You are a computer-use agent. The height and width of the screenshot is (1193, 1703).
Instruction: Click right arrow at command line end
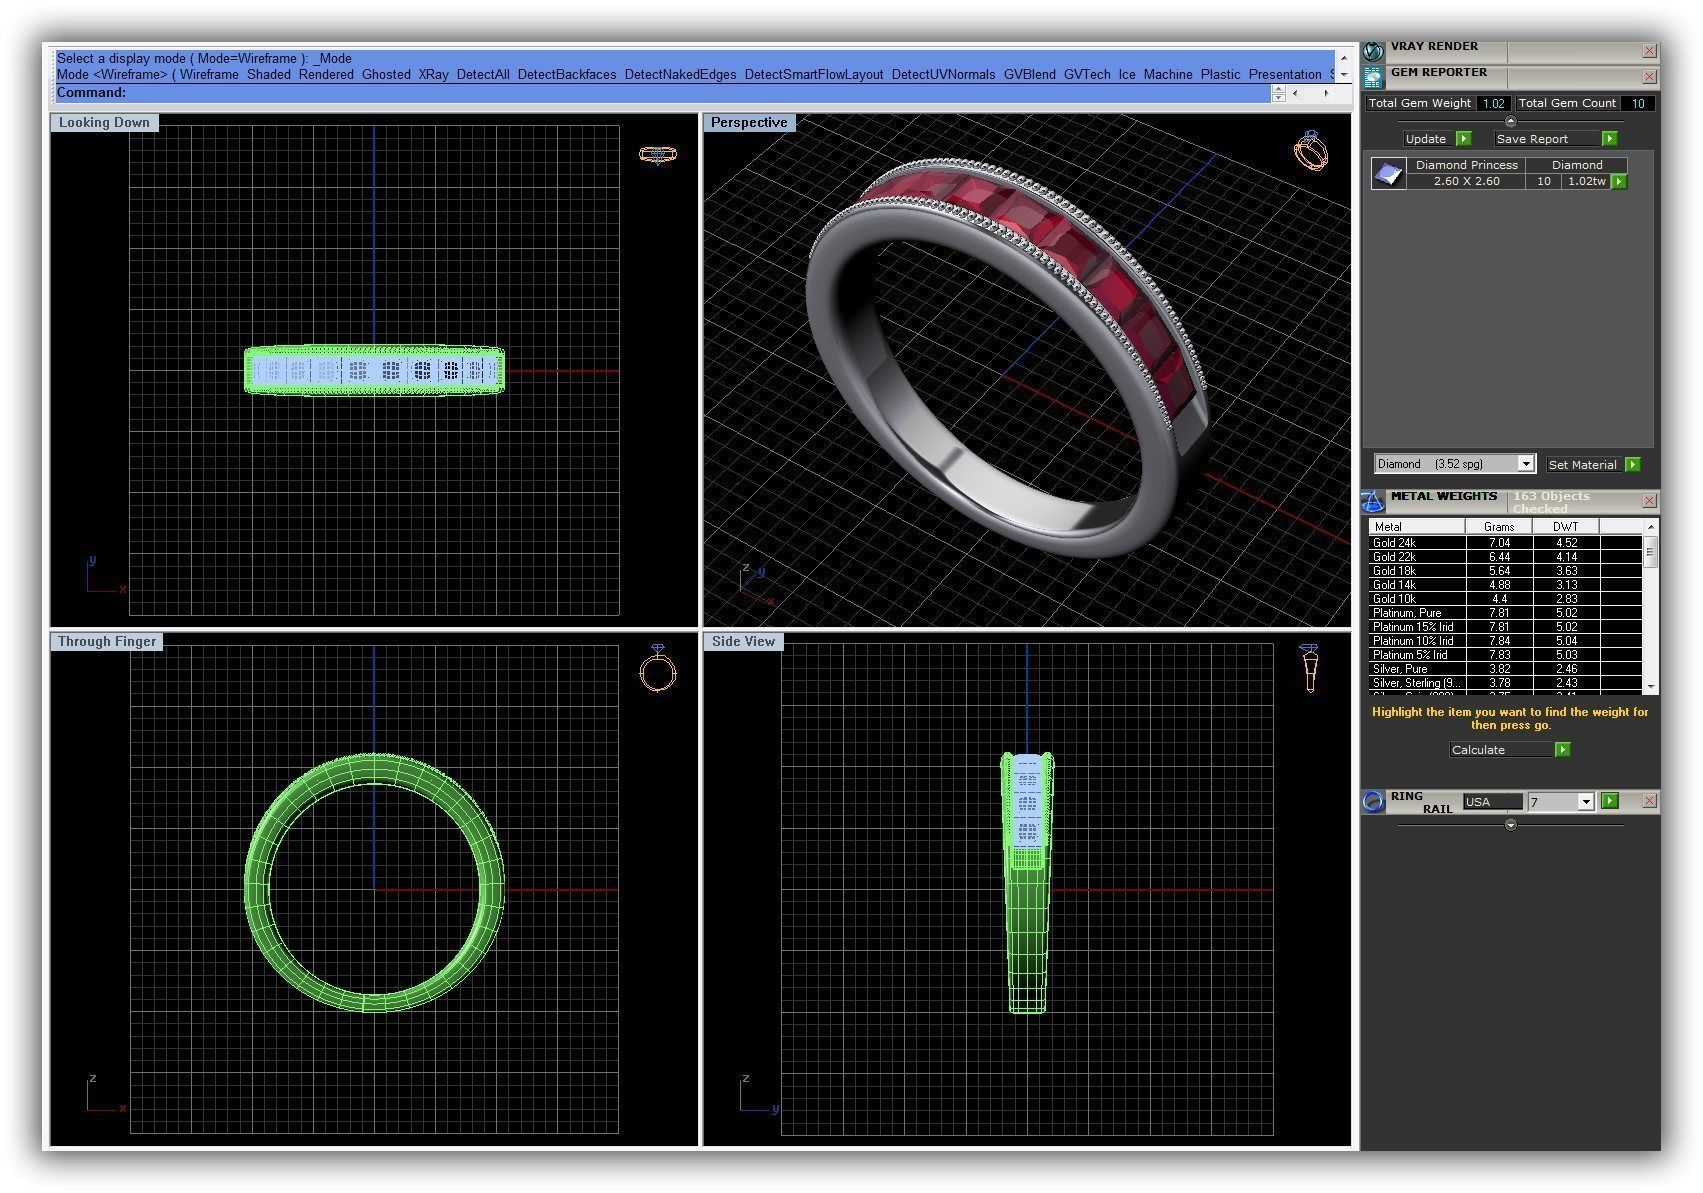coord(1326,93)
